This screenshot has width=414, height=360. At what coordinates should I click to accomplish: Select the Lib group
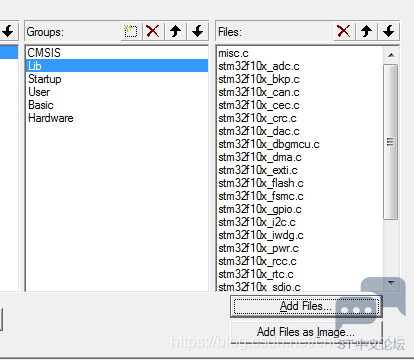click(x=117, y=66)
